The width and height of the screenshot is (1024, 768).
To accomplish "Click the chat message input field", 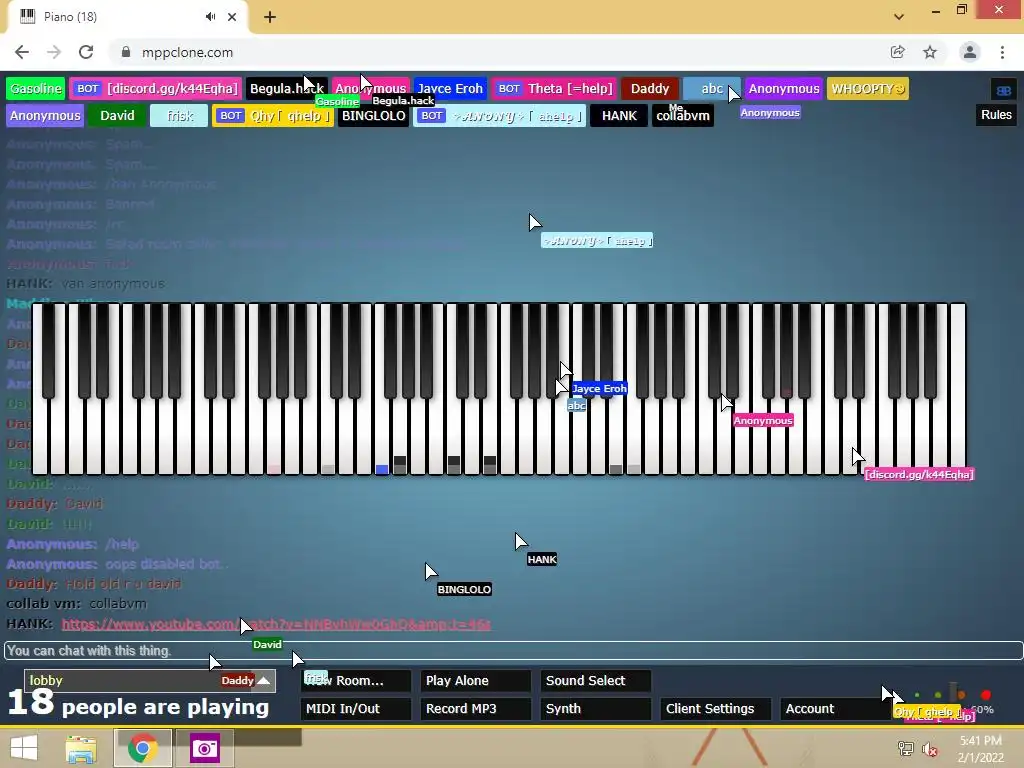I will [513, 650].
